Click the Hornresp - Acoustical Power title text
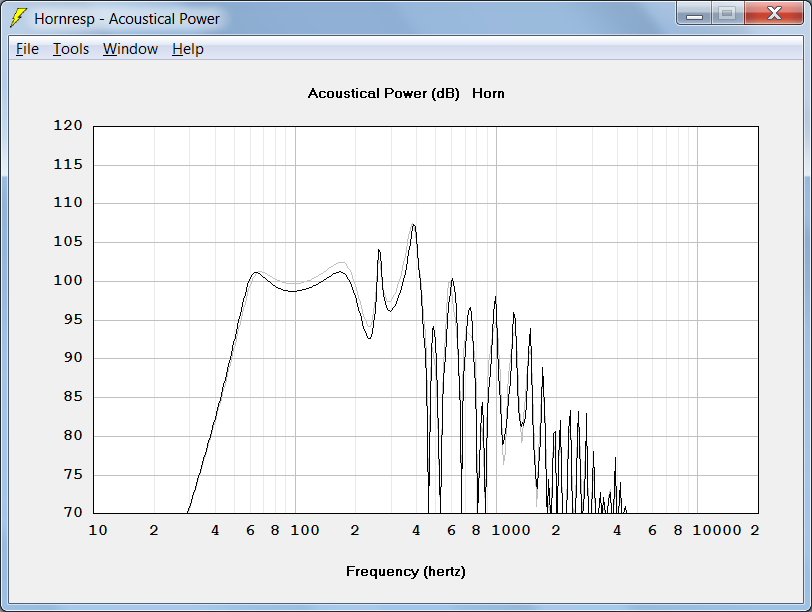The height and width of the screenshot is (612, 812). [127, 19]
